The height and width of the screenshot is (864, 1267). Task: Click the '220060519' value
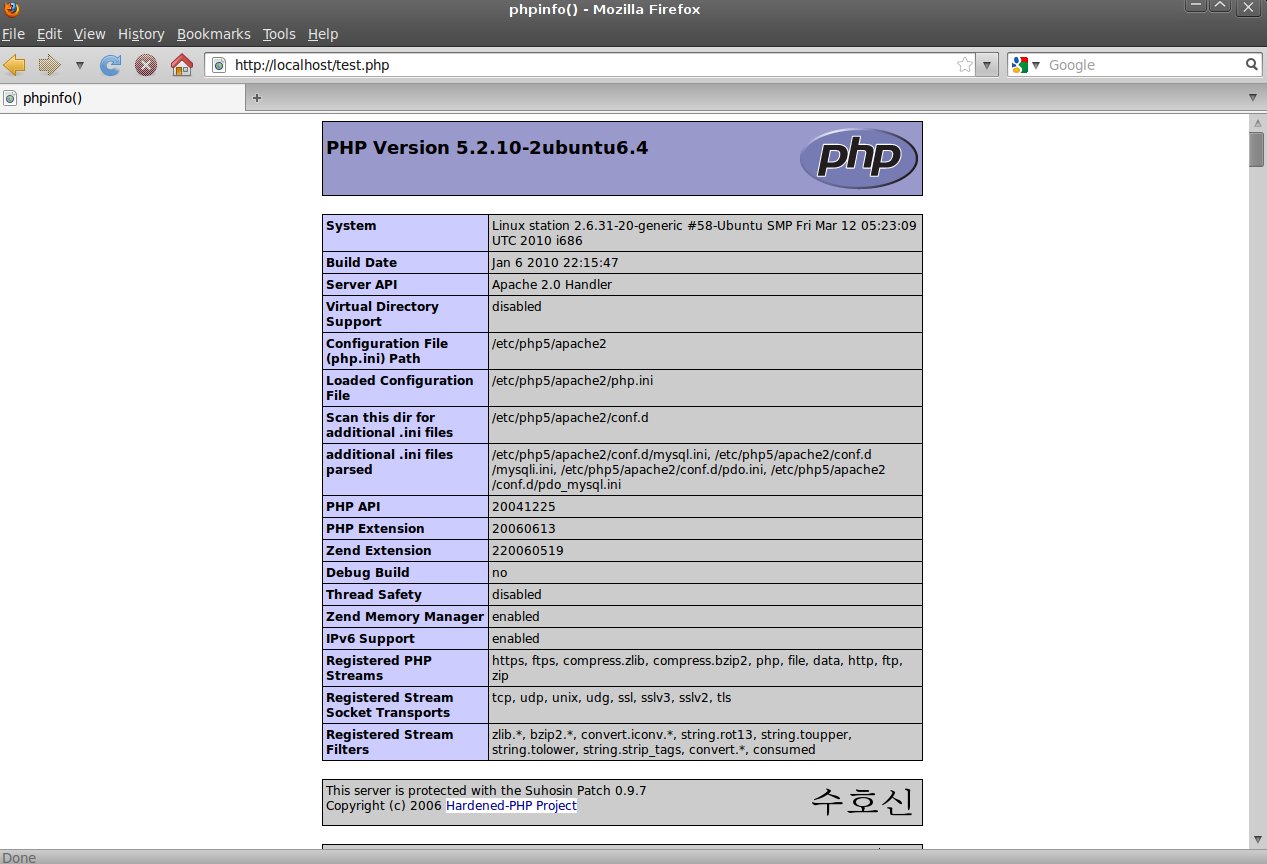click(x=527, y=551)
